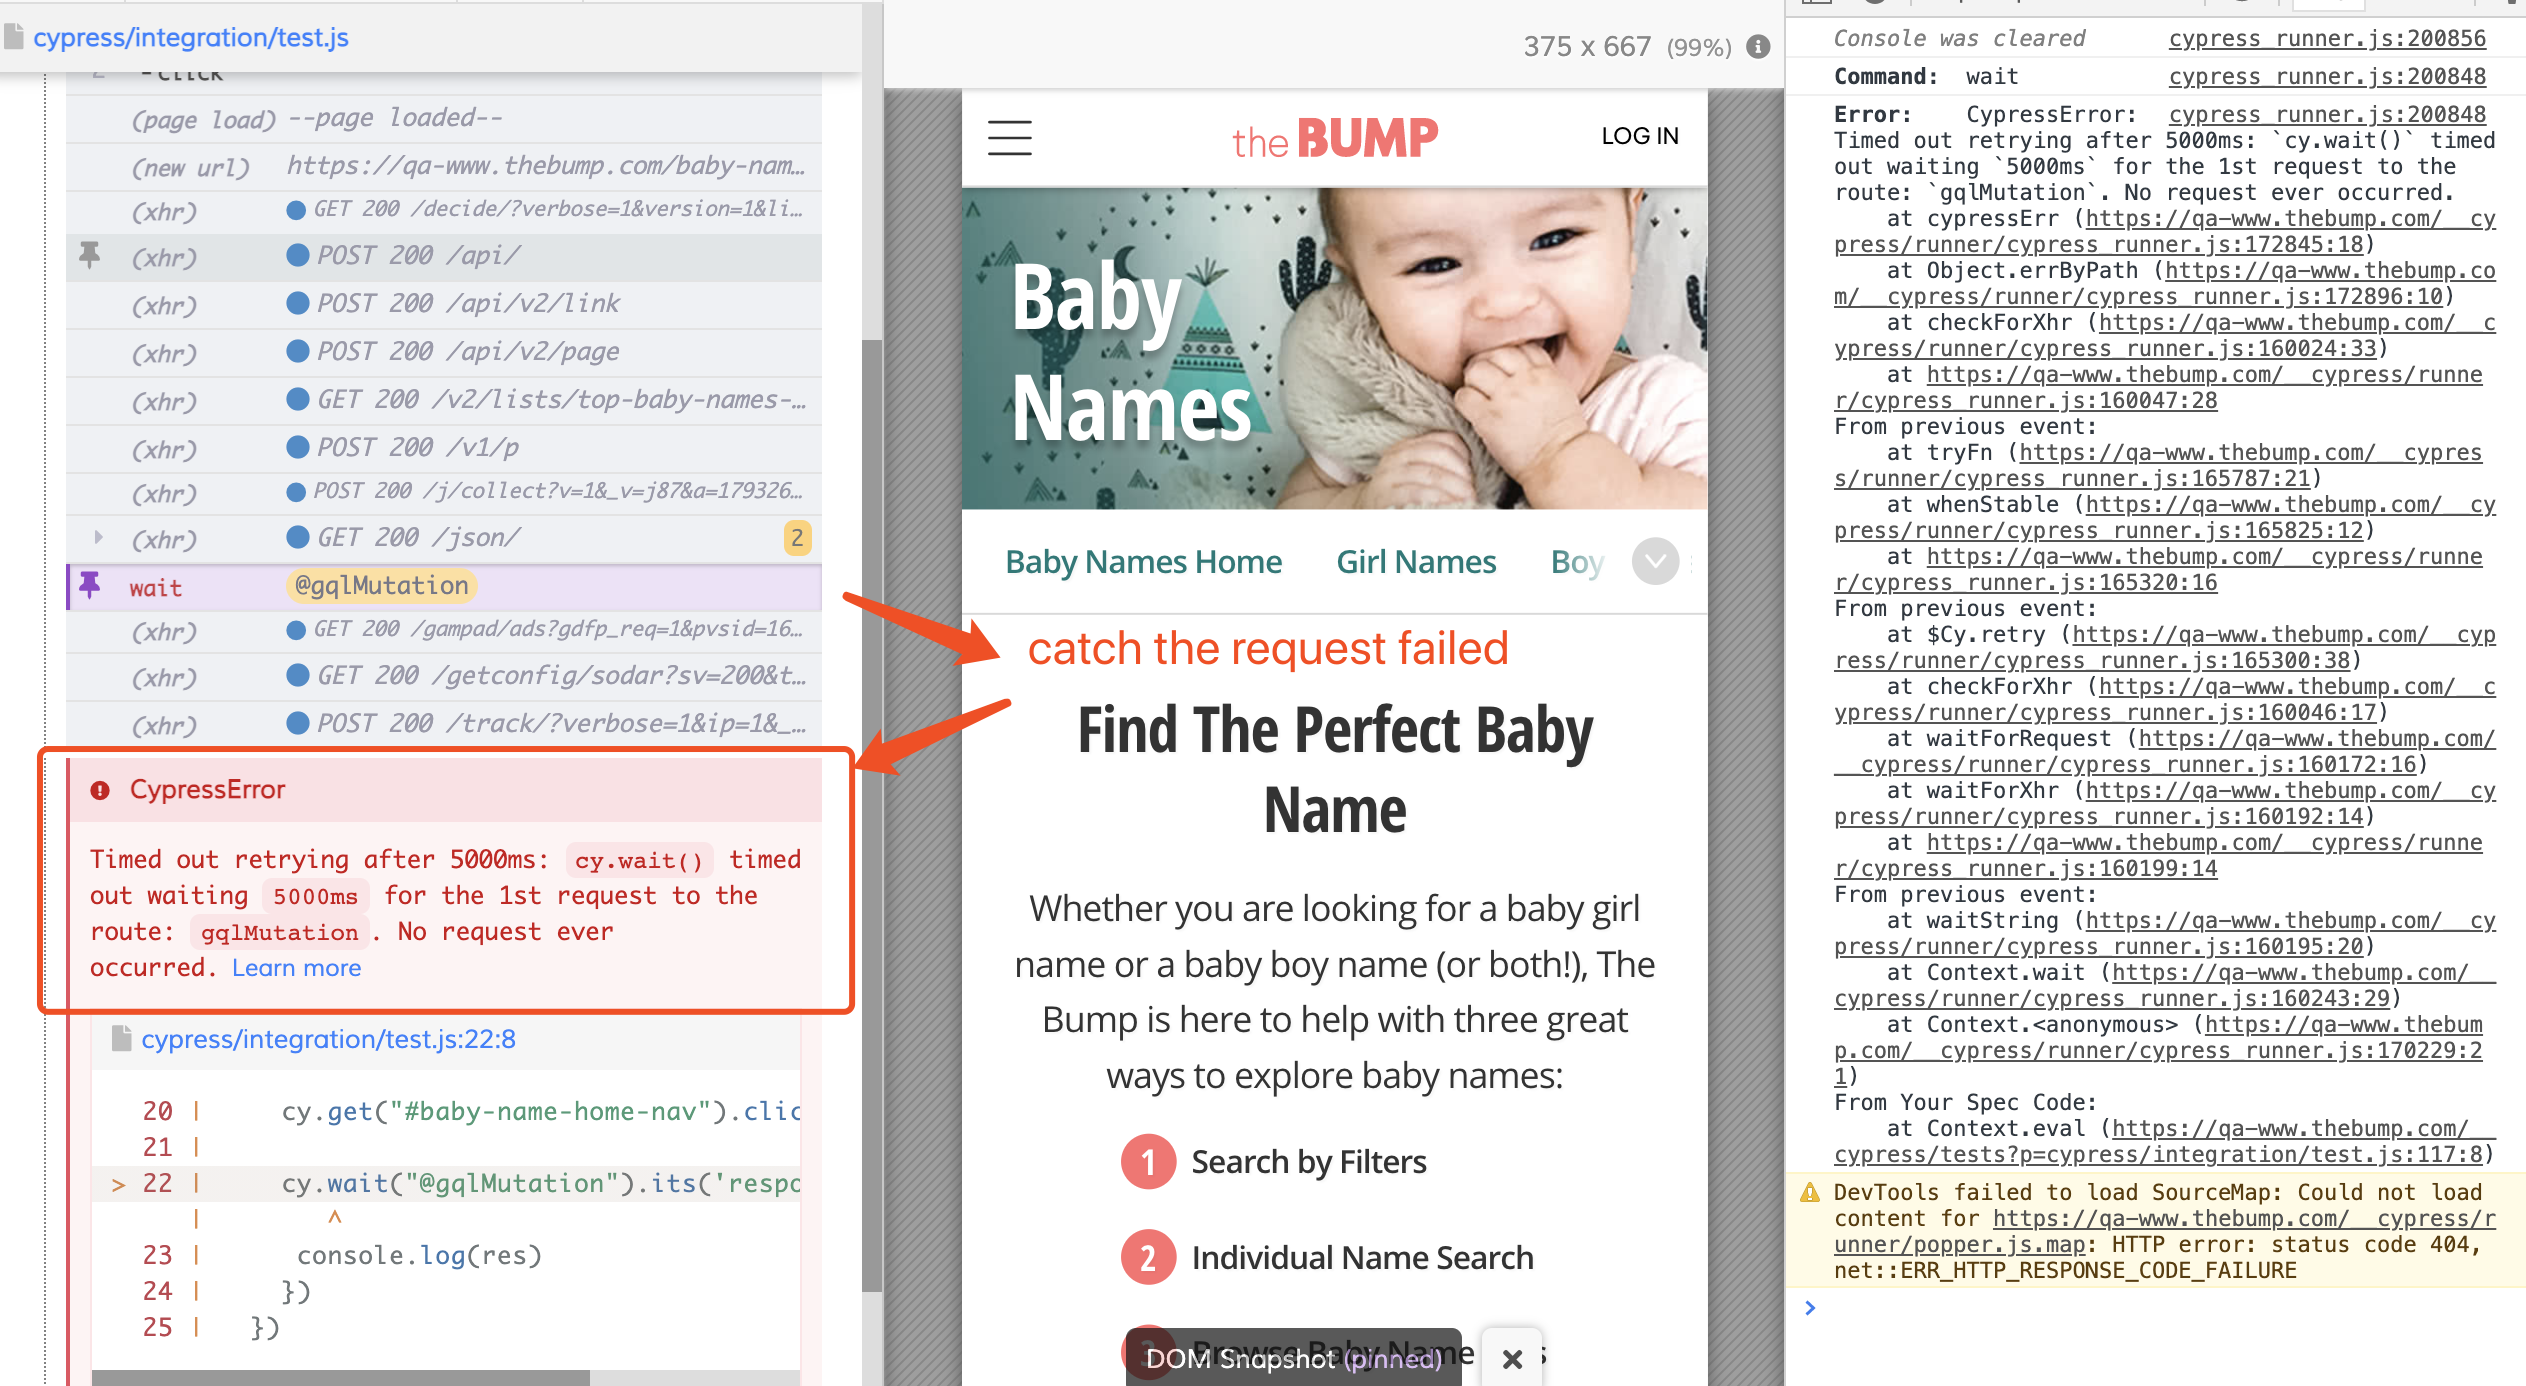Open the hamburger menu on The Bump
Image resolution: width=2526 pixels, height=1386 pixels.
(1009, 137)
